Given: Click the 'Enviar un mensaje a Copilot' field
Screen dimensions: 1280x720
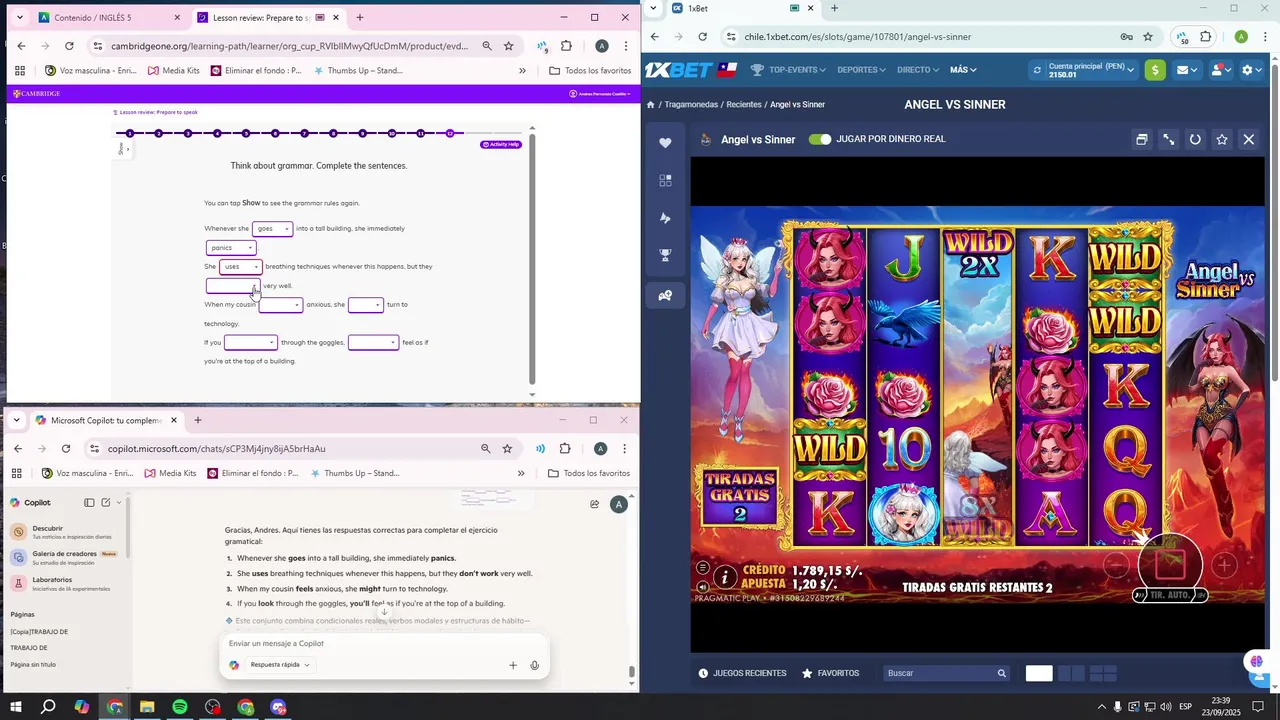Looking at the screenshot, I should pos(384,643).
